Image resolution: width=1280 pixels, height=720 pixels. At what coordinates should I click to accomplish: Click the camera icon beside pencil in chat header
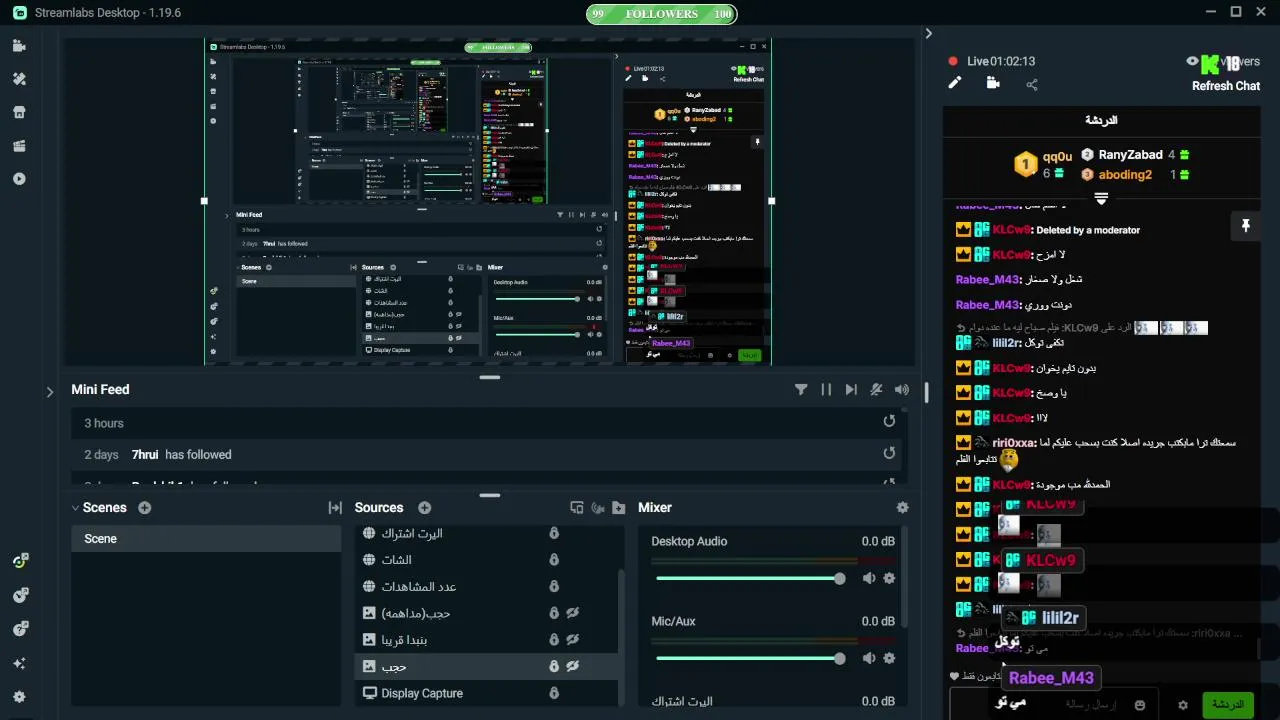click(x=993, y=83)
